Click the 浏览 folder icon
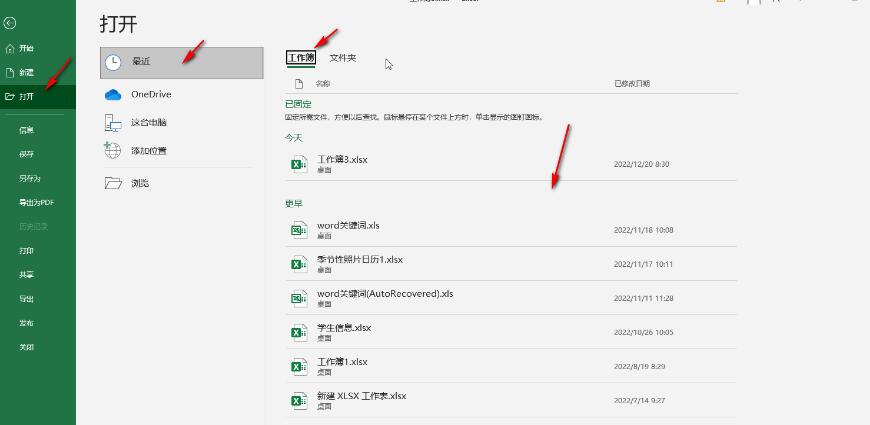 coord(113,183)
